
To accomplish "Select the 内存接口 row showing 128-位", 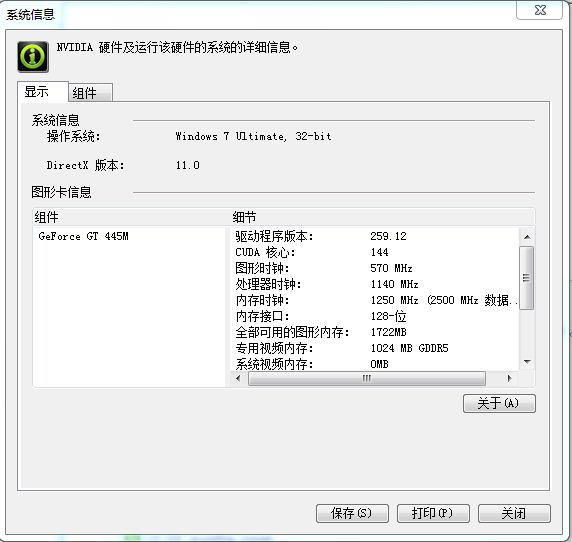I will (375, 316).
